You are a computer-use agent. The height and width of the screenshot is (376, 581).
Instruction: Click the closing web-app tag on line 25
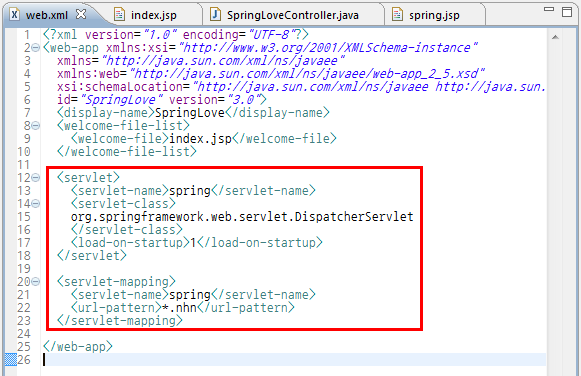coord(77,347)
